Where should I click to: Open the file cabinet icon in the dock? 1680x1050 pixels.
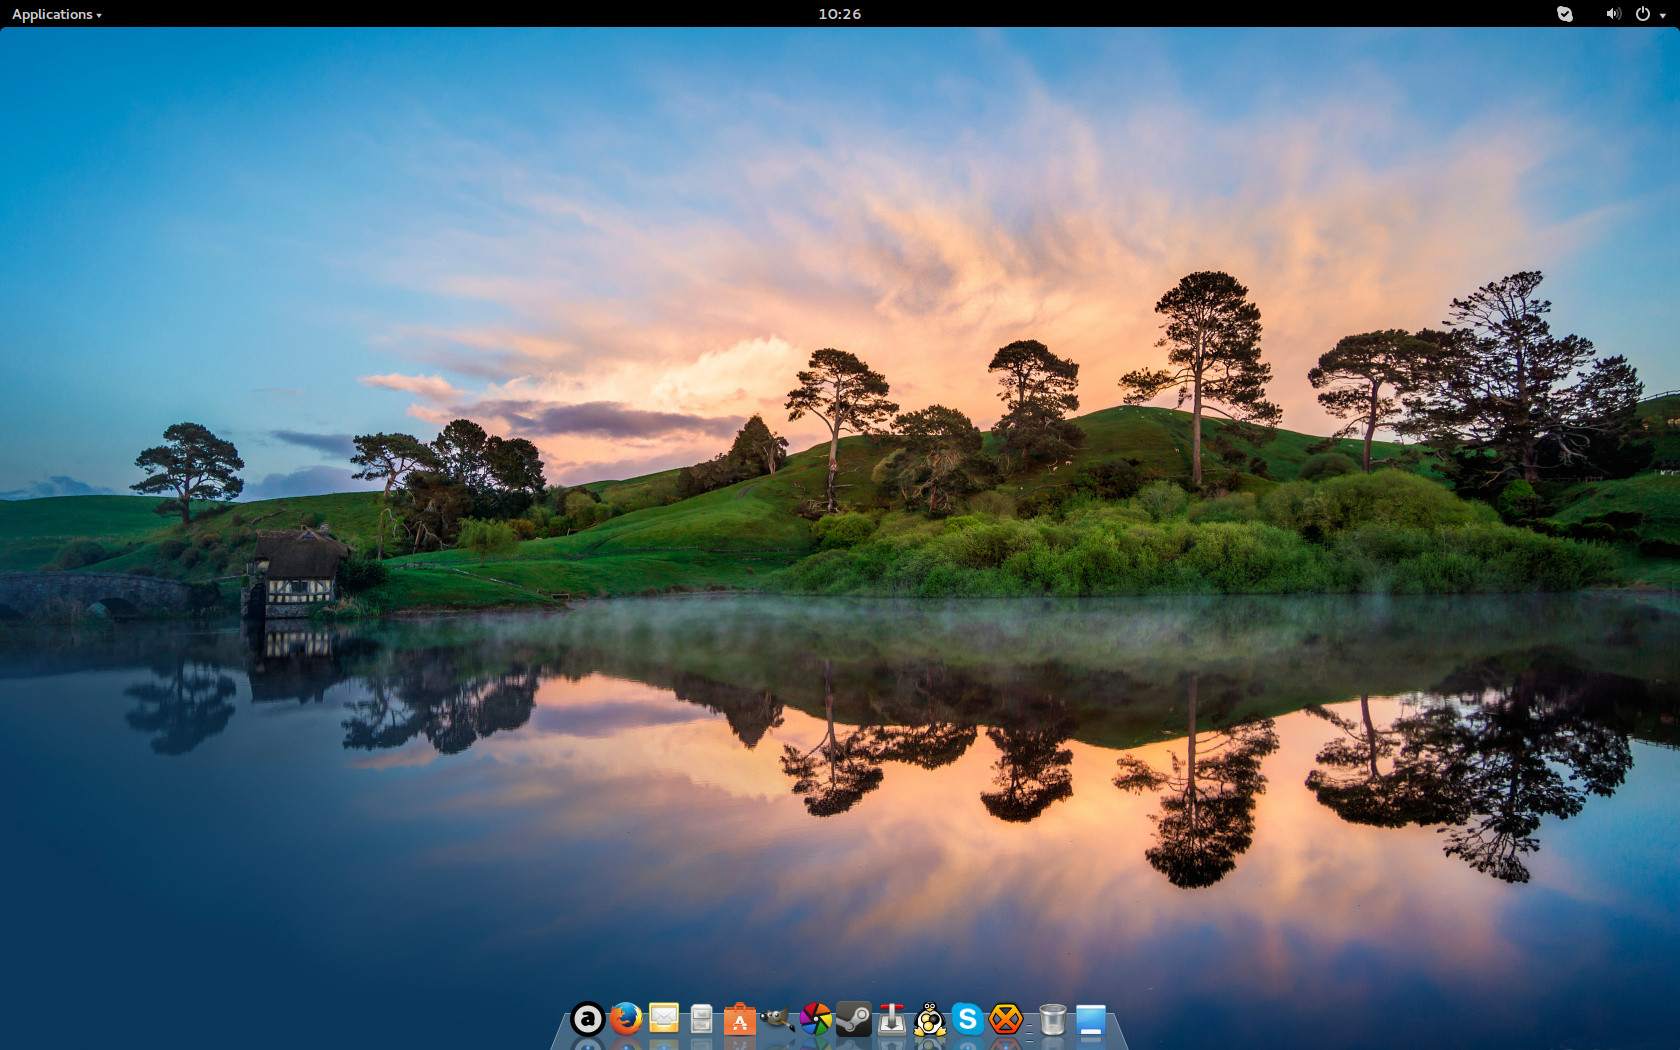pyautogui.click(x=702, y=1019)
